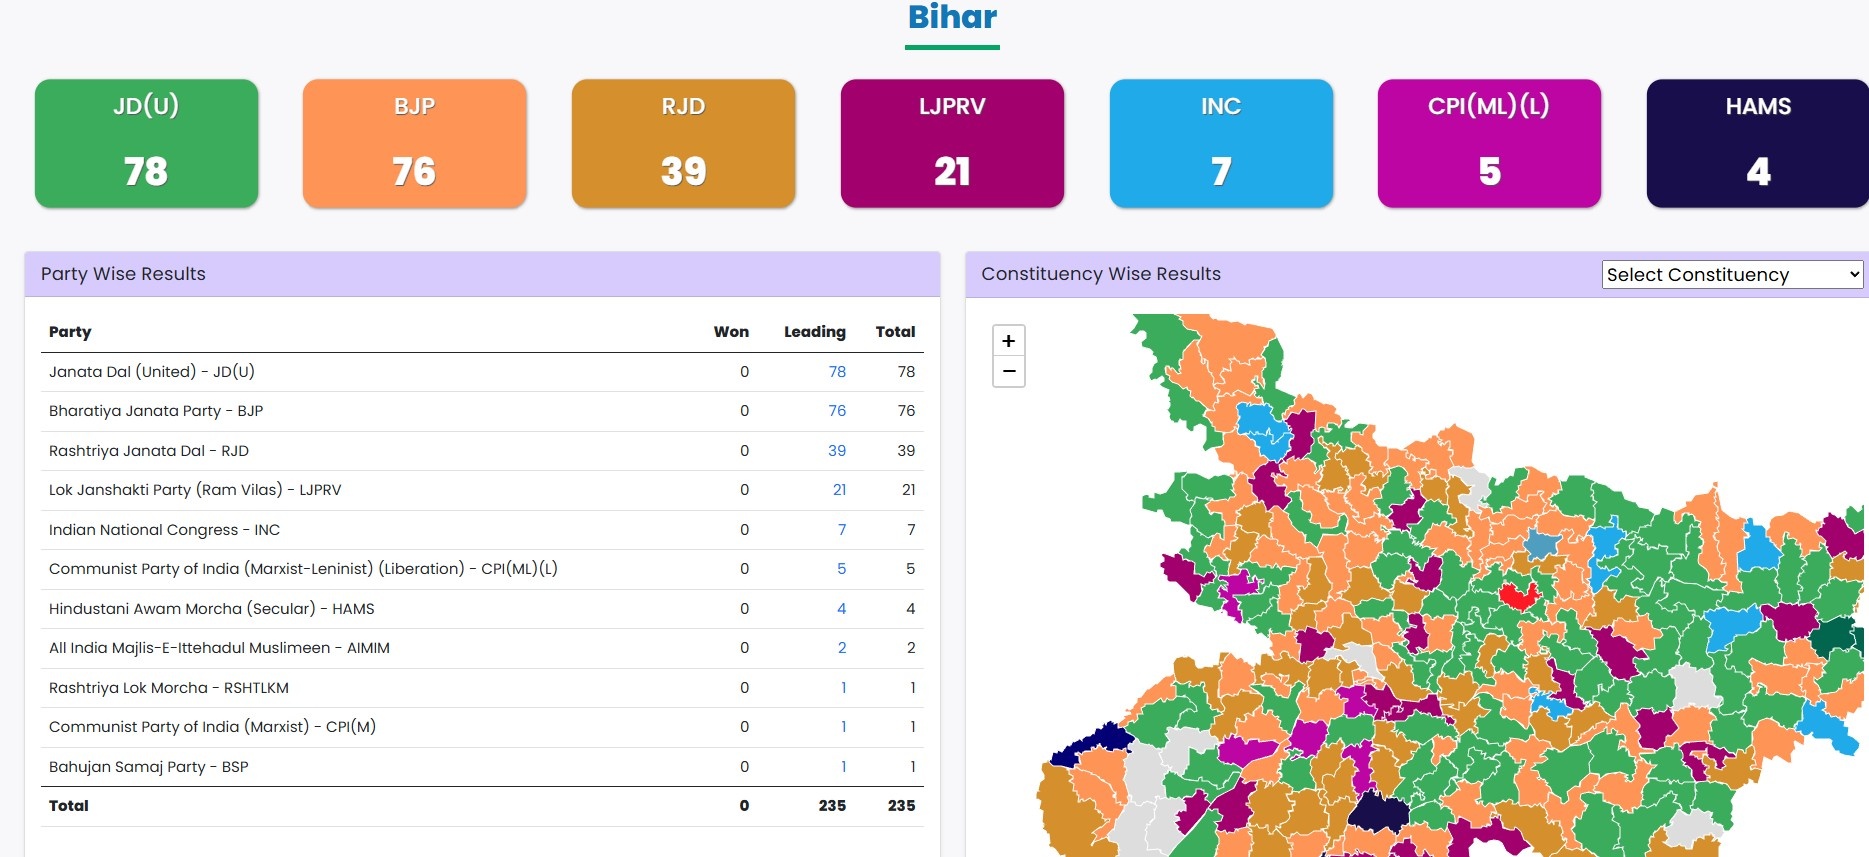Open HAMS leading count 4 link
The height and width of the screenshot is (857, 1869).
tap(842, 609)
